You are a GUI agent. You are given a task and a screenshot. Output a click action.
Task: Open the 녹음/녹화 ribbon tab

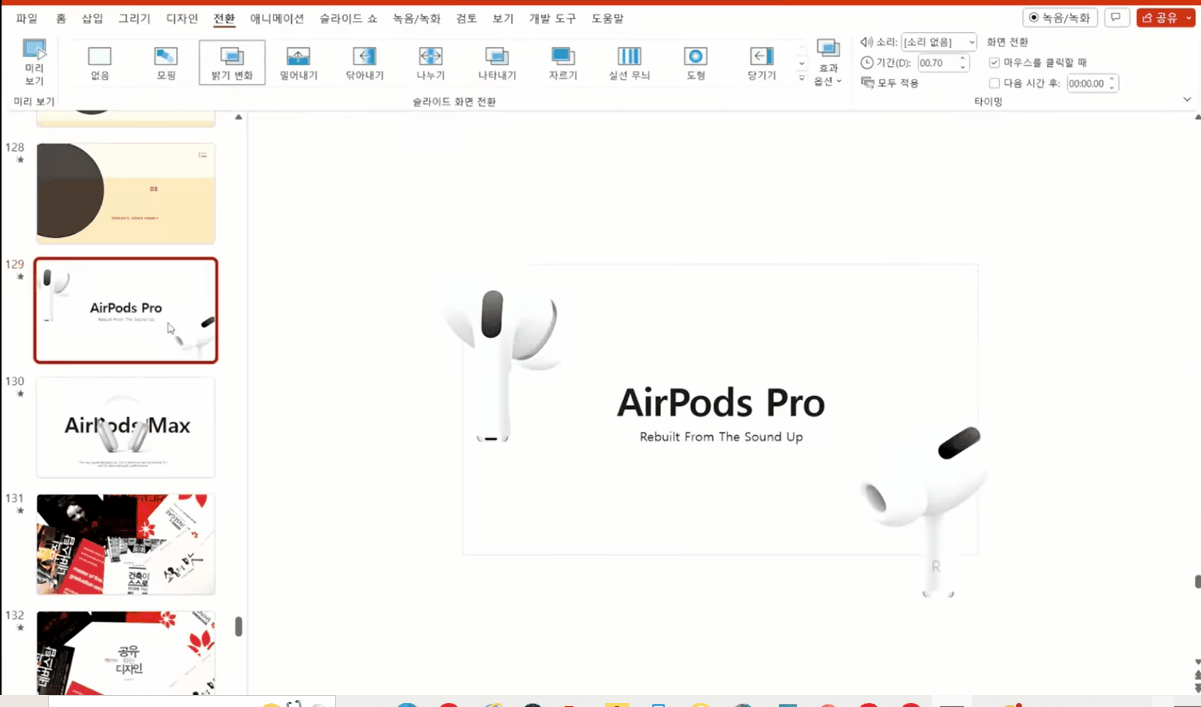coord(417,19)
